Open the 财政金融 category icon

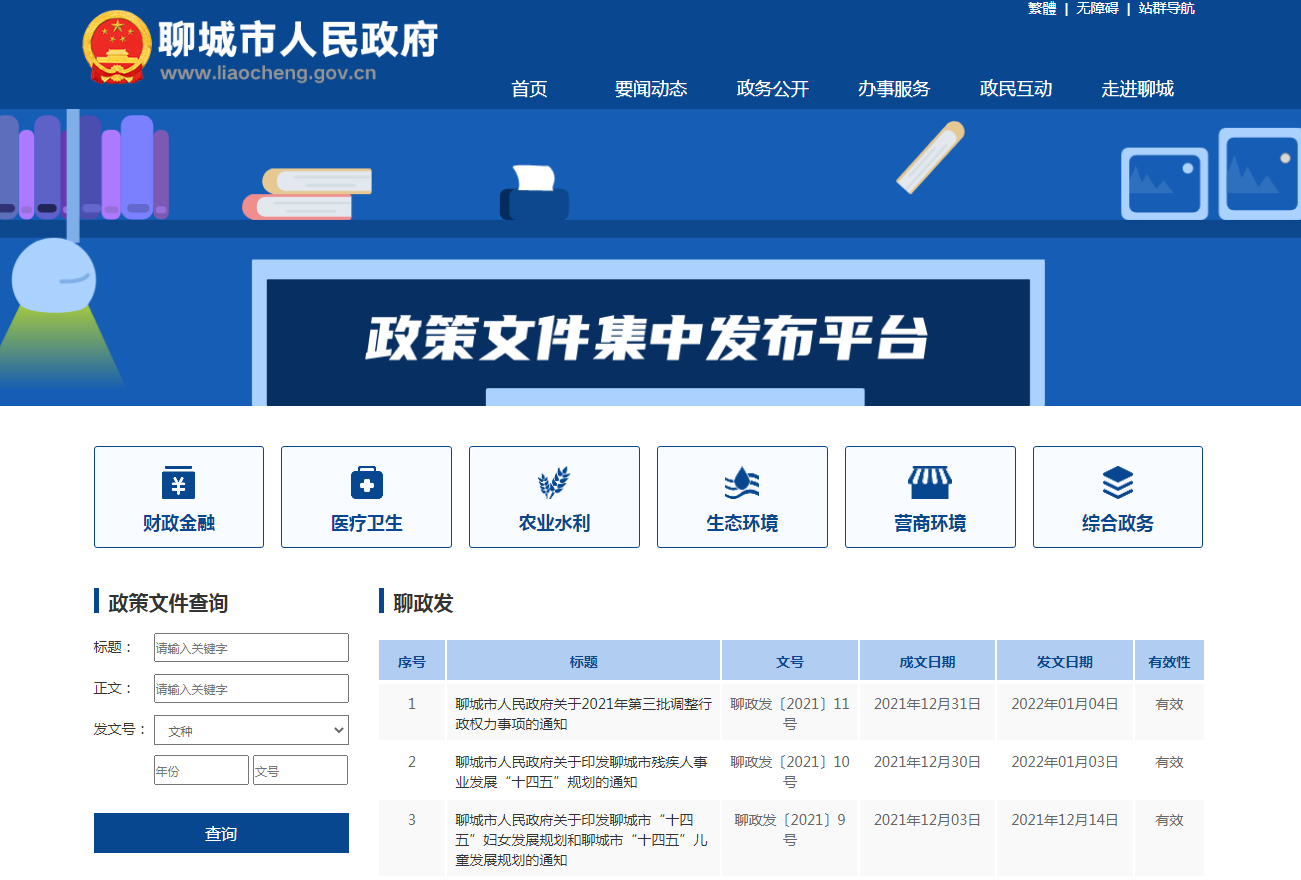178,481
